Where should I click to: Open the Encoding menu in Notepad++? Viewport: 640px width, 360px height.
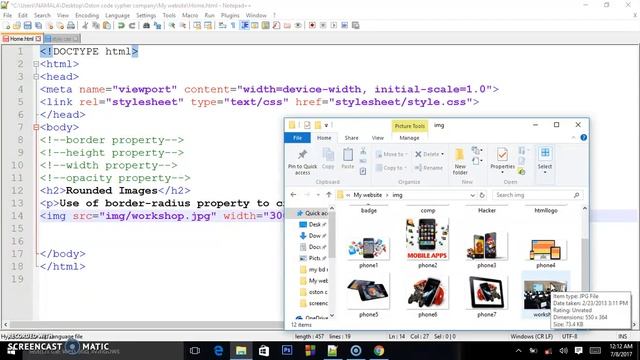click(x=87, y=15)
